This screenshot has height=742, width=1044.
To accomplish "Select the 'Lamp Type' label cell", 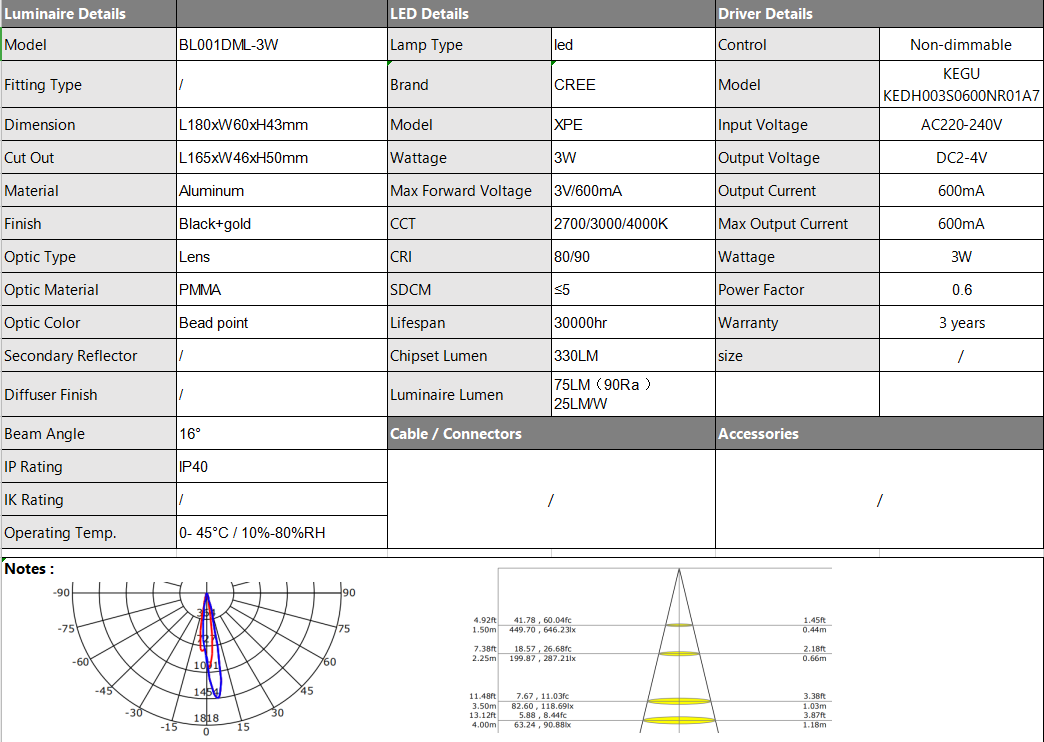I will [469, 45].
